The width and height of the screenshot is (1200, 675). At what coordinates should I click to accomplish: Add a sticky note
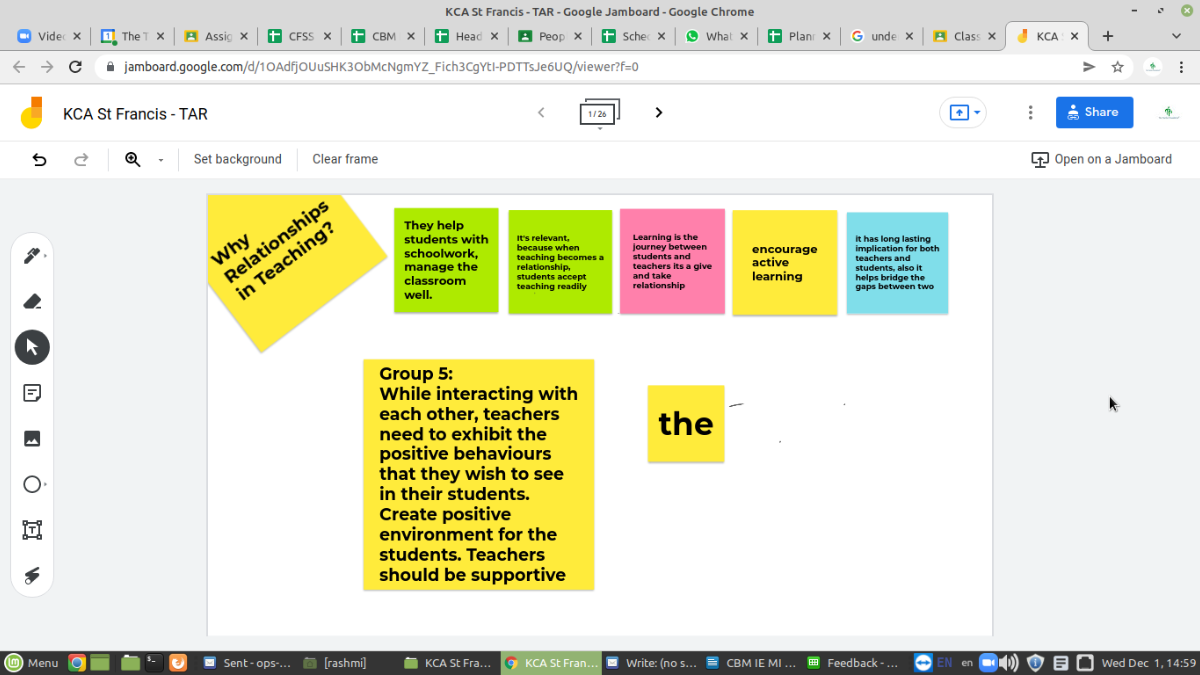32,393
